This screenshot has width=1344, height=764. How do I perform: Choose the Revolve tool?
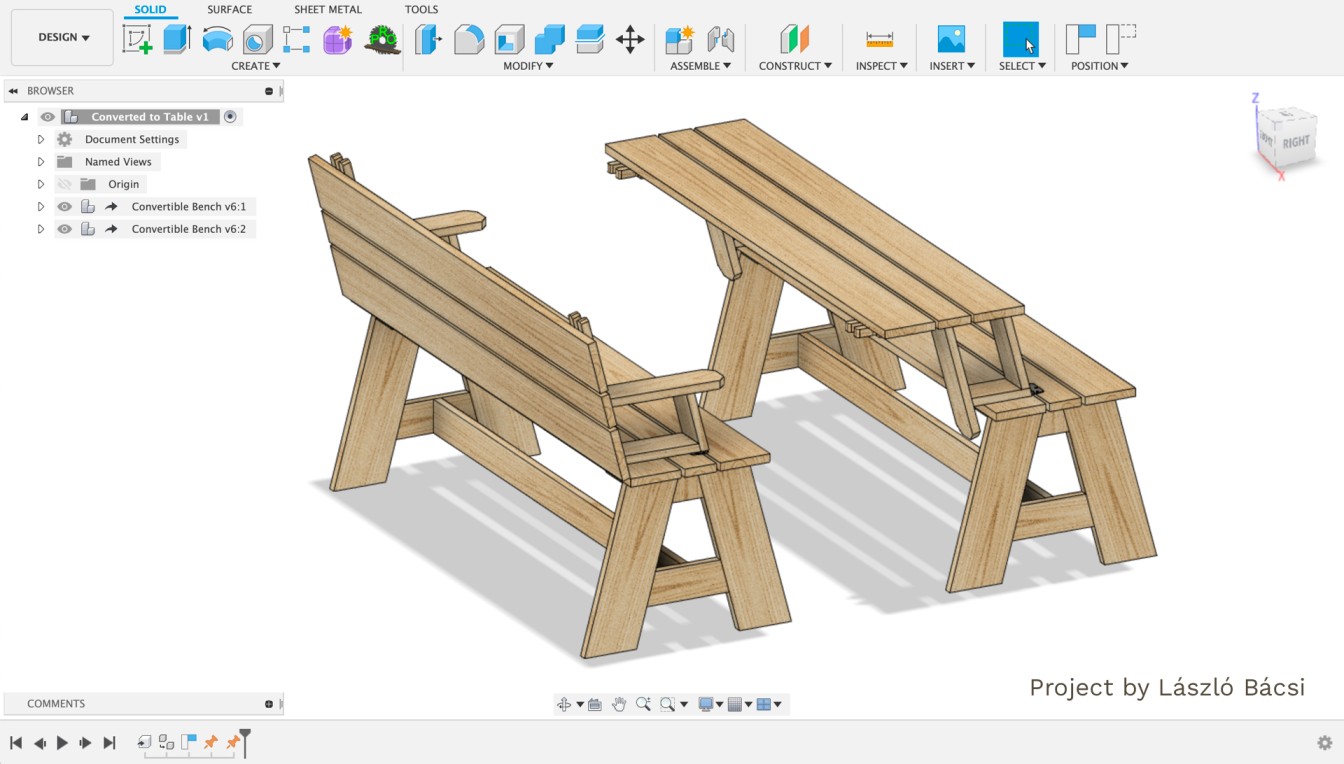[x=217, y=40]
